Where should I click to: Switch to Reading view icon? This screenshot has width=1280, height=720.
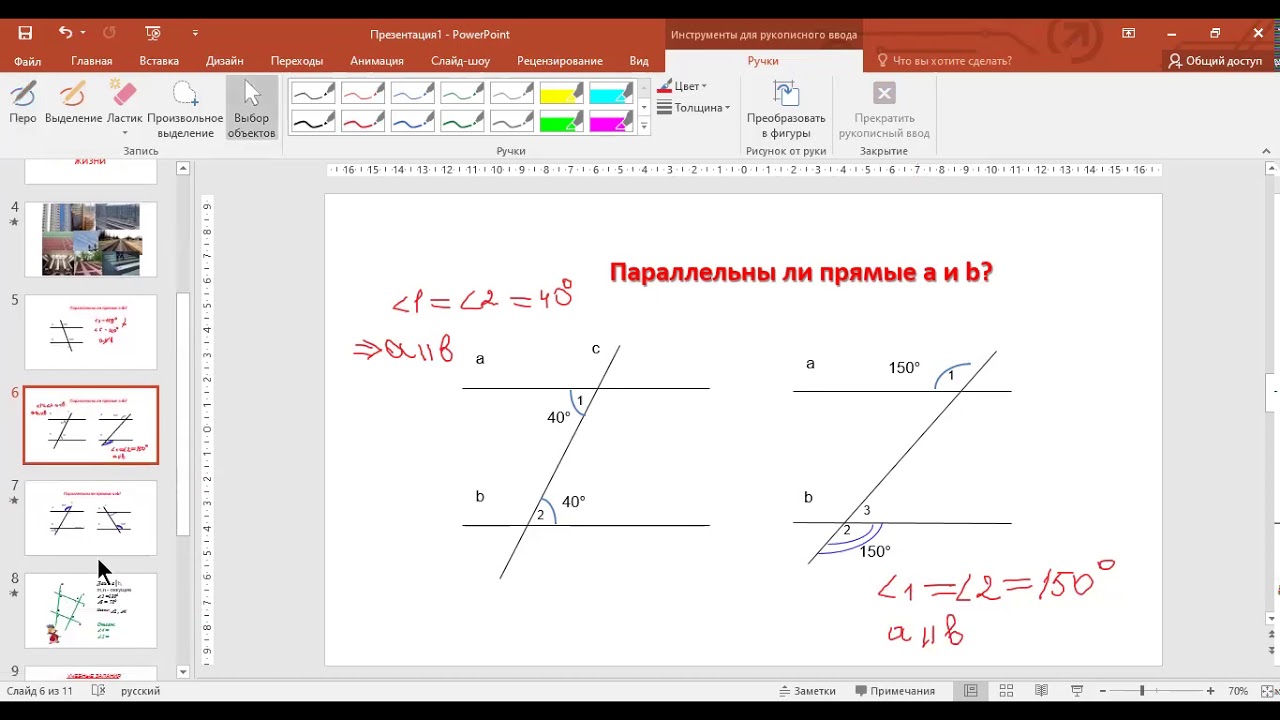click(1041, 691)
